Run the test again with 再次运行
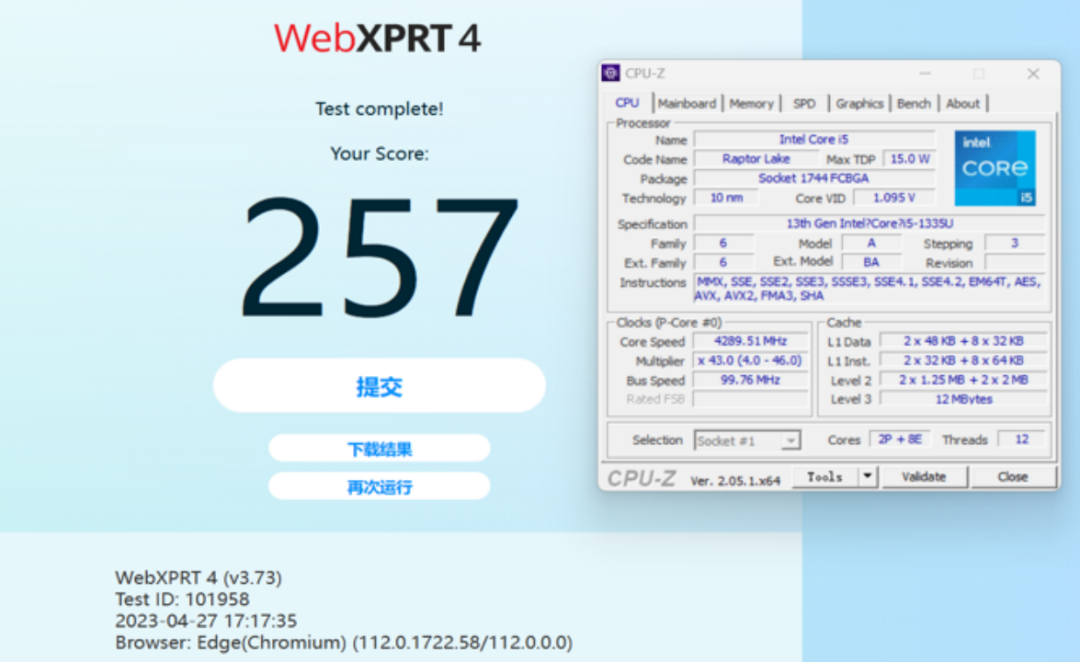Viewport: 1080px width, 662px height. pyautogui.click(x=379, y=487)
